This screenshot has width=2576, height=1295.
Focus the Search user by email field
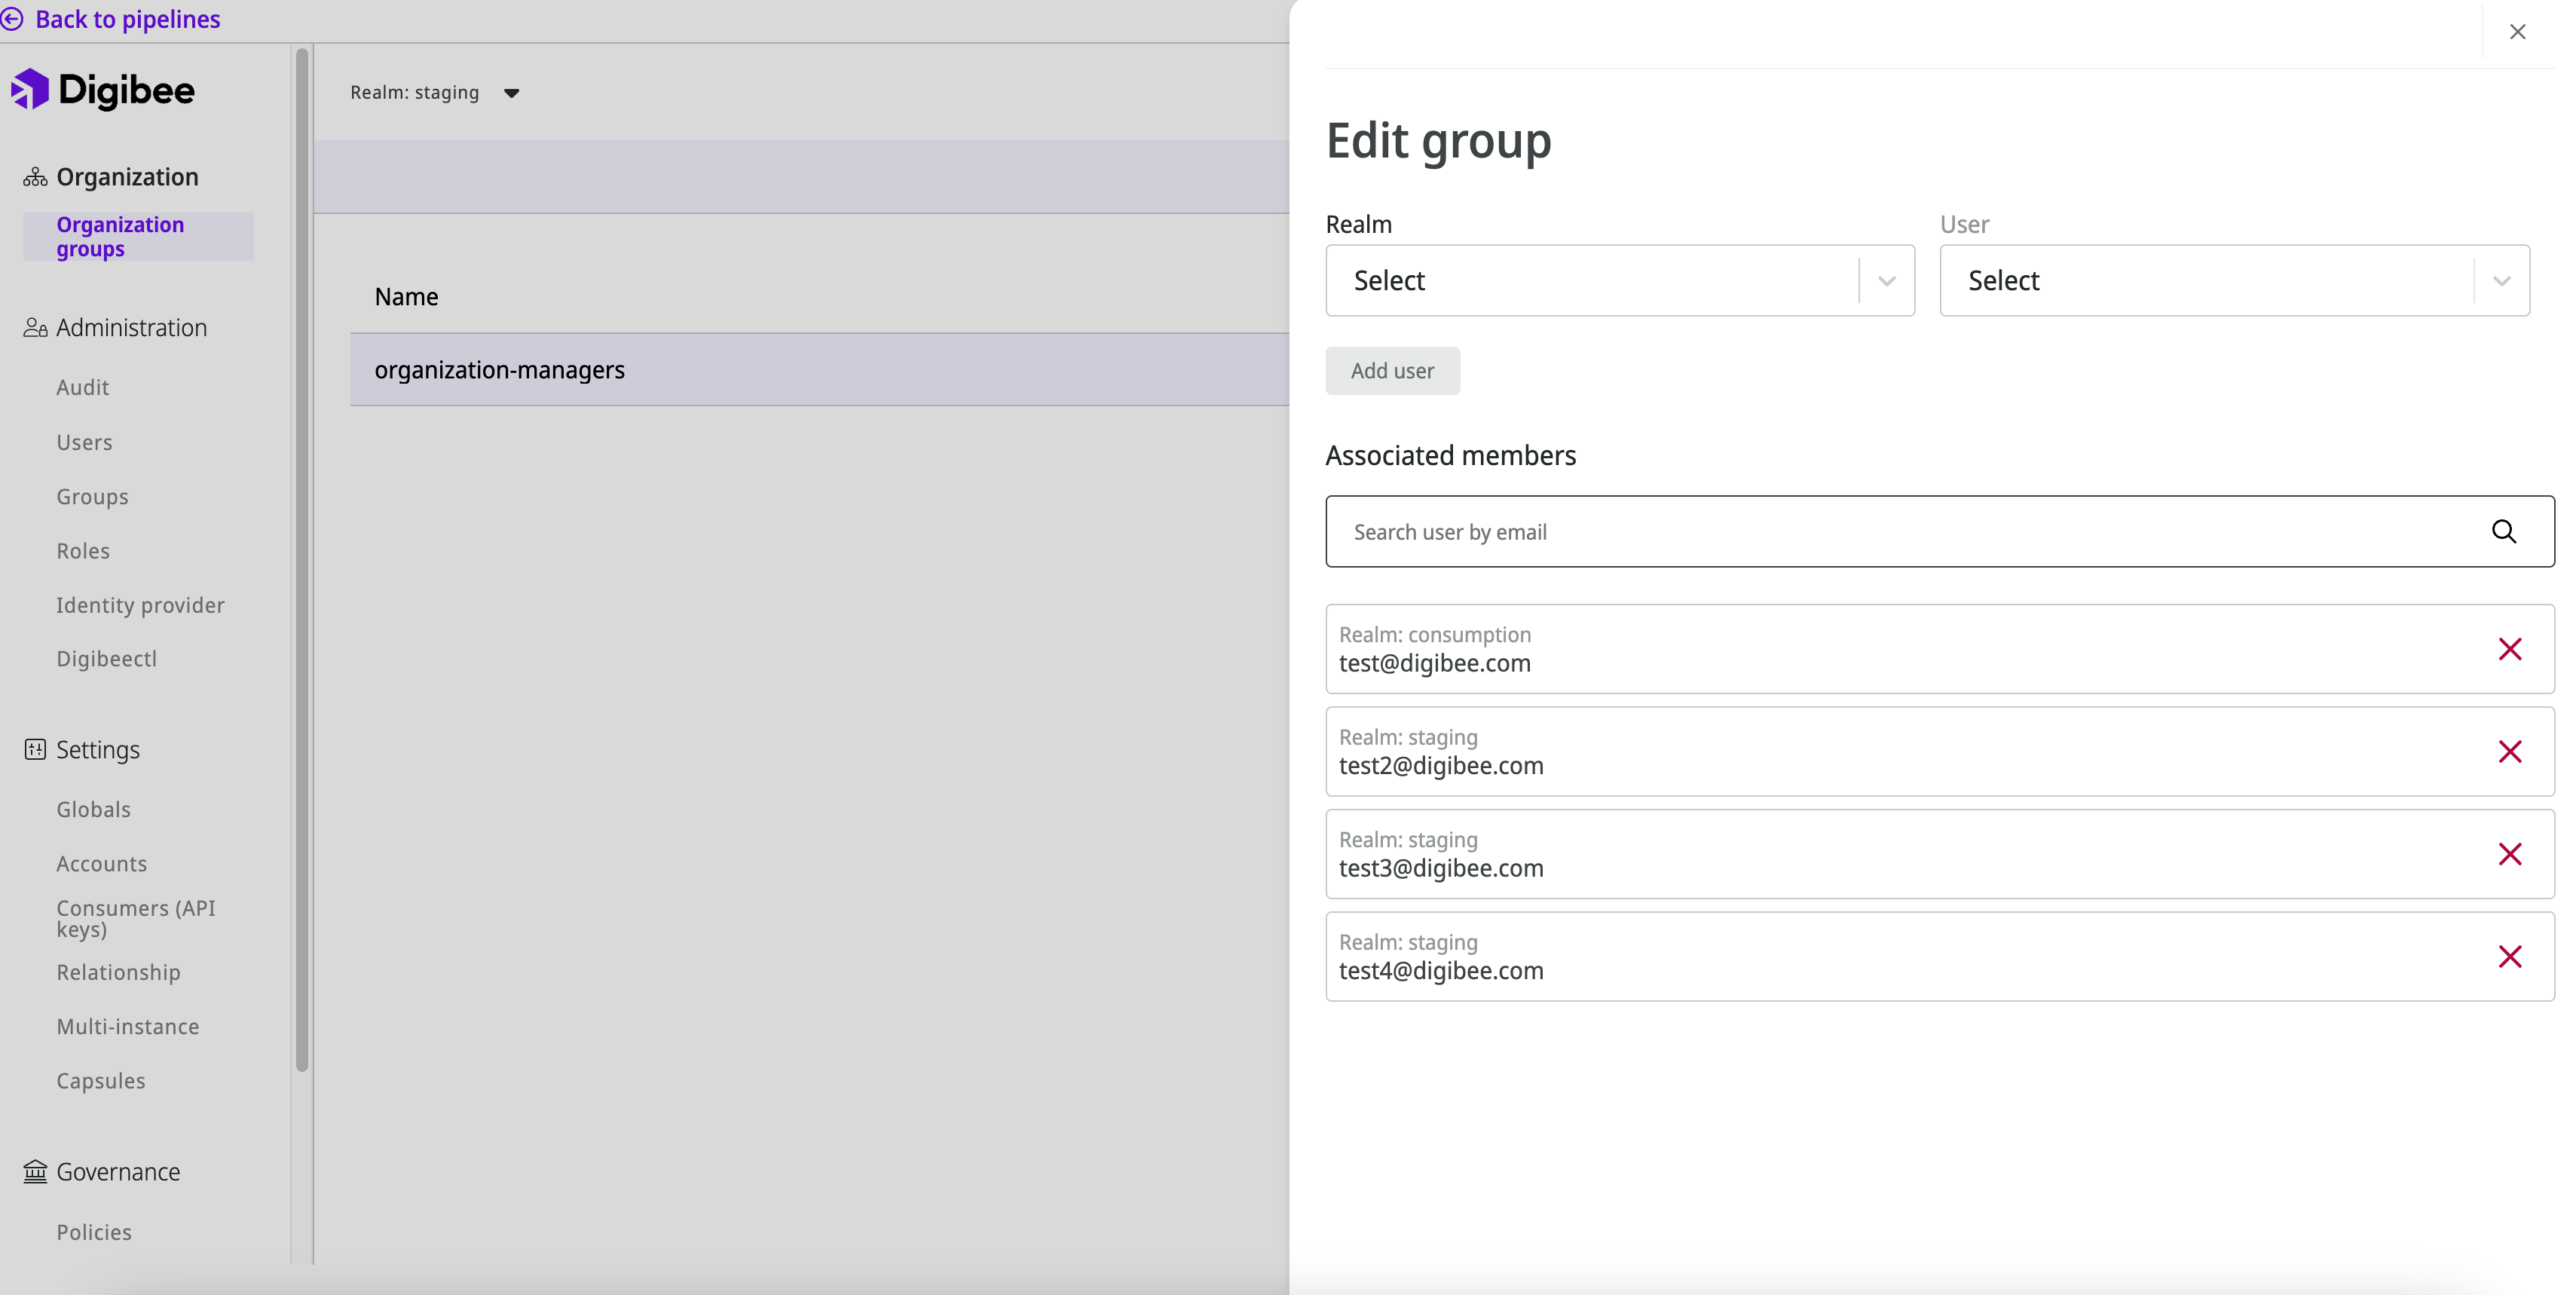pyautogui.click(x=1900, y=532)
